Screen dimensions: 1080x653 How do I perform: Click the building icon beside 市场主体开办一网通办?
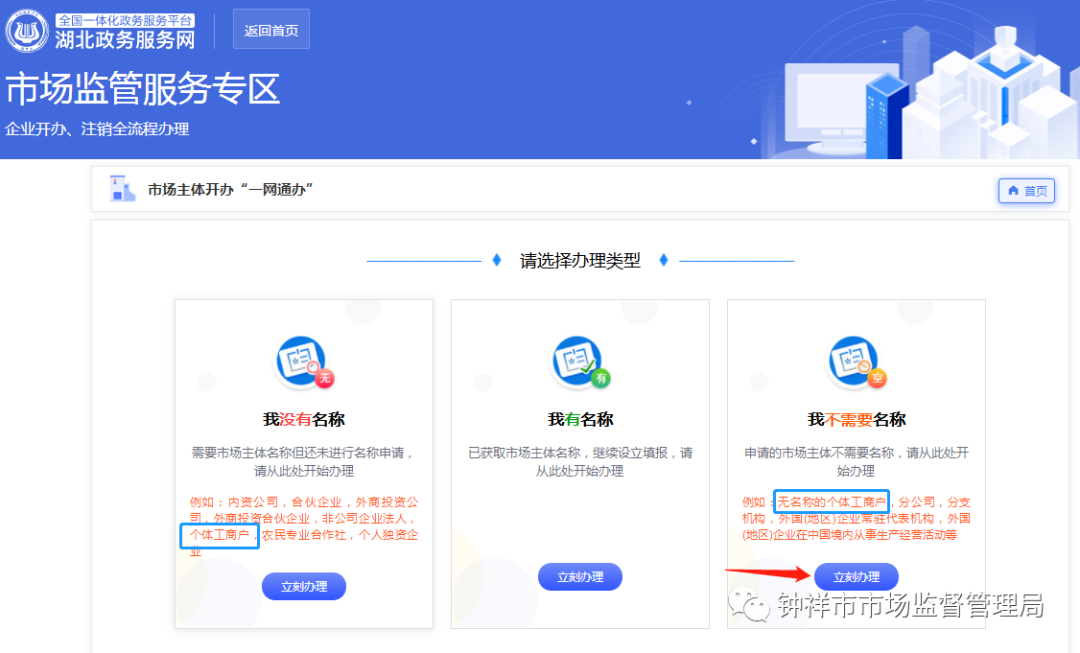(x=122, y=187)
